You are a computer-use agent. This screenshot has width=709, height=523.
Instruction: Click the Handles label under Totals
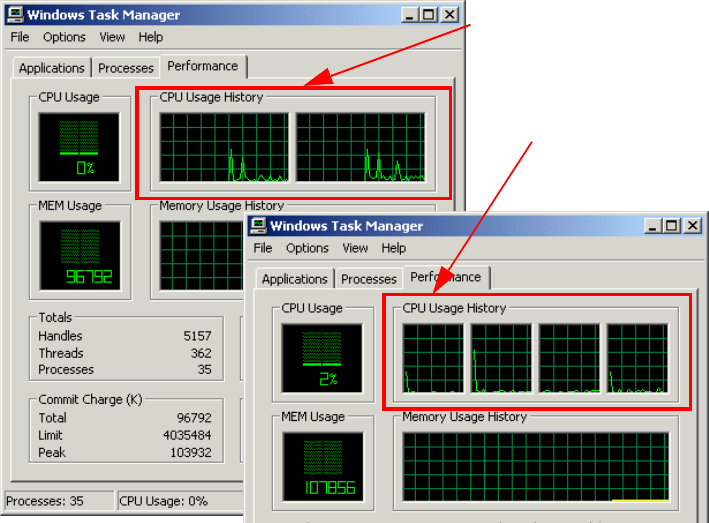[60, 336]
